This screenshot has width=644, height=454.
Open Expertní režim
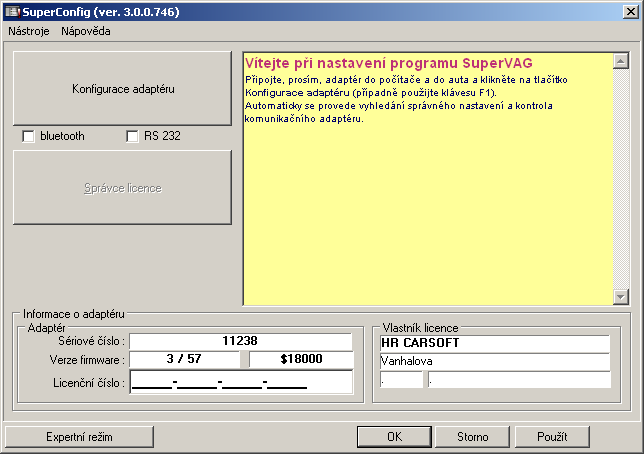pyautogui.click(x=79, y=437)
